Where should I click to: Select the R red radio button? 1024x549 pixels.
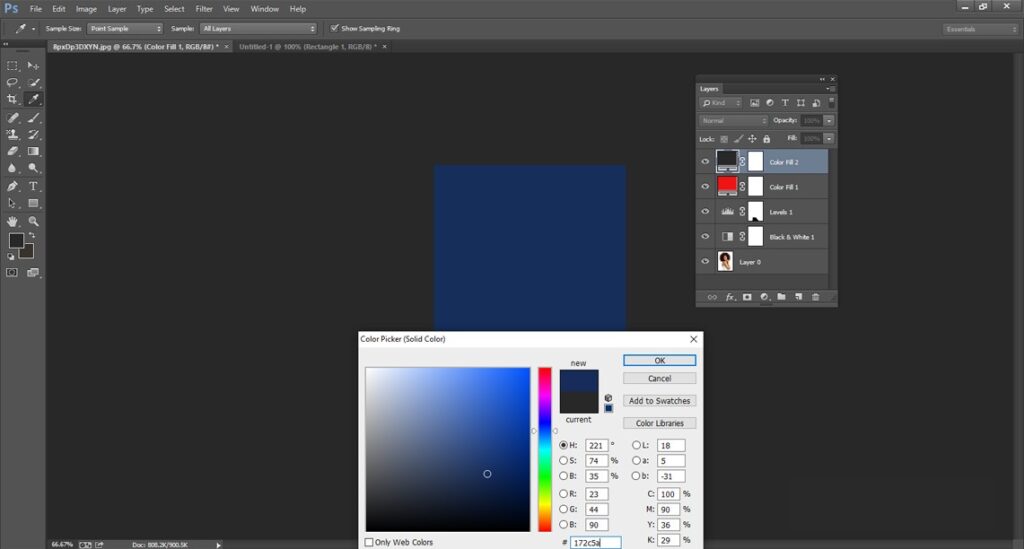click(564, 494)
